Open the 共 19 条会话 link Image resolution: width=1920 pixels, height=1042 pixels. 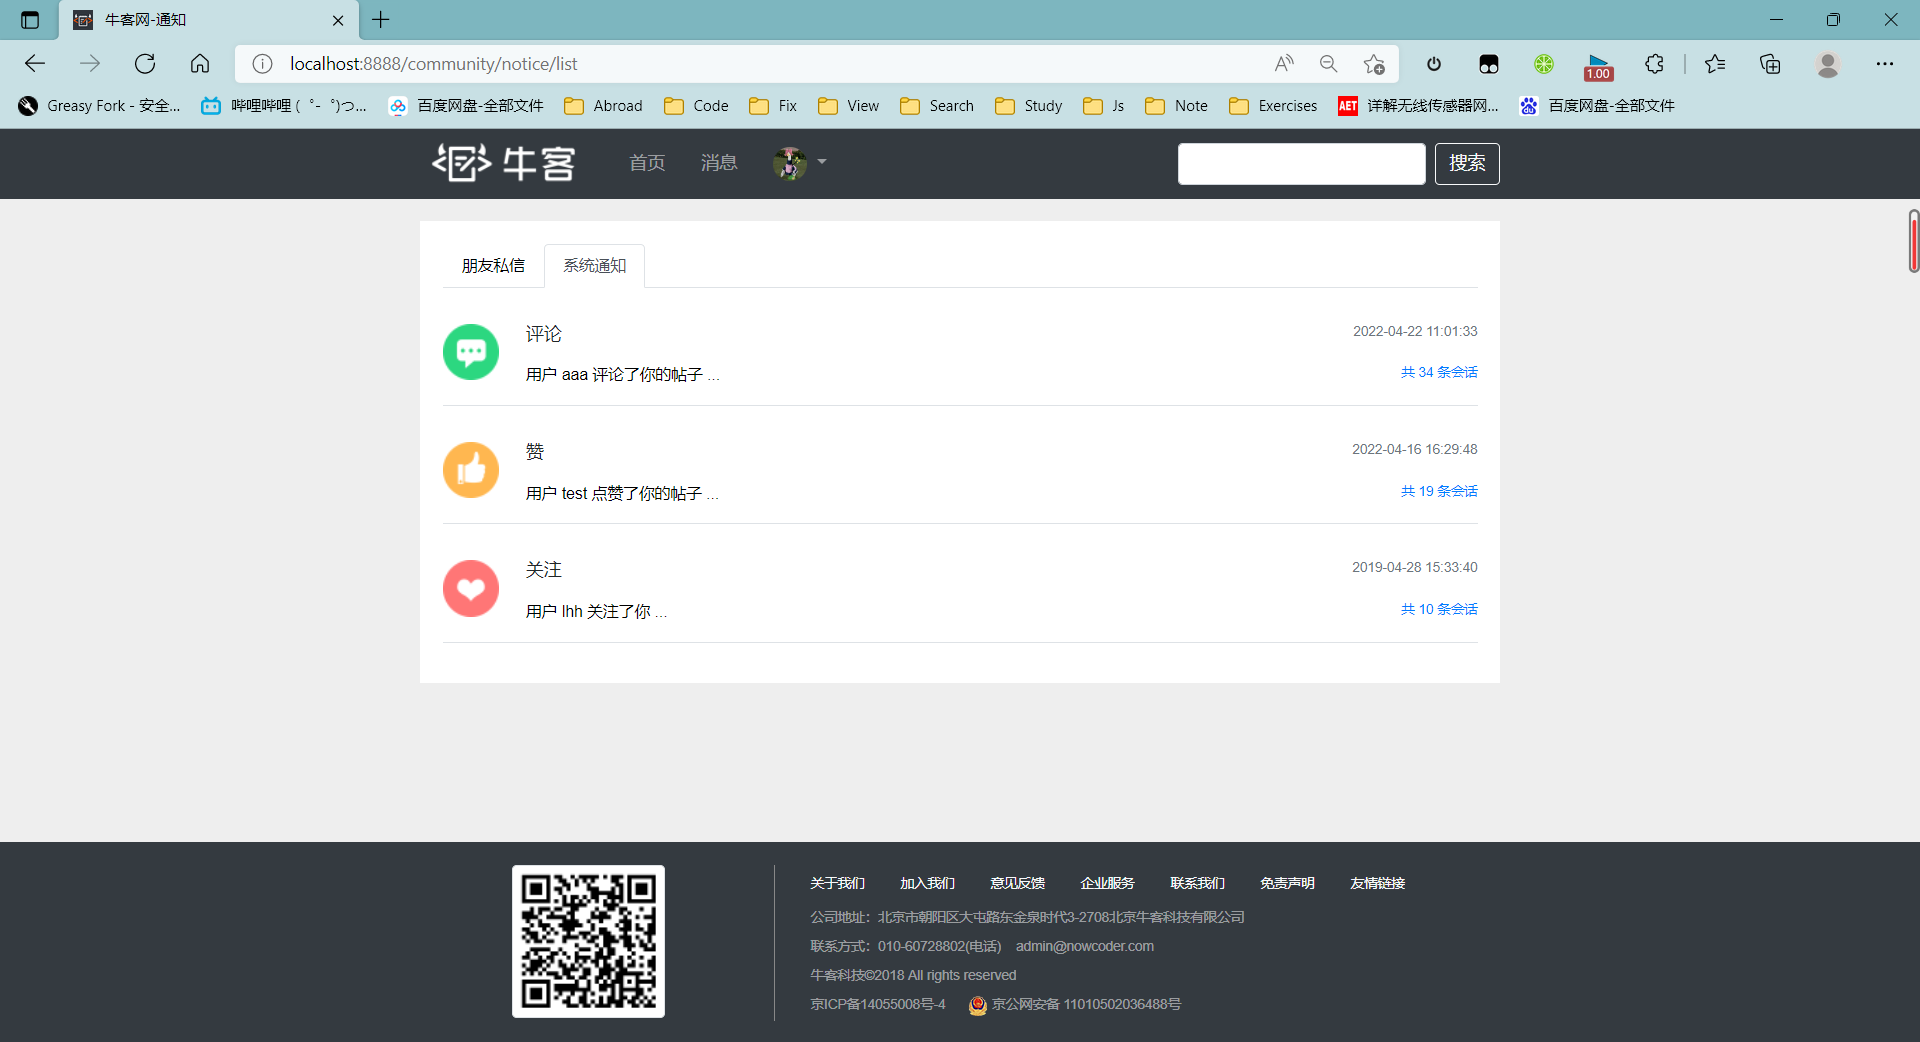click(1438, 491)
